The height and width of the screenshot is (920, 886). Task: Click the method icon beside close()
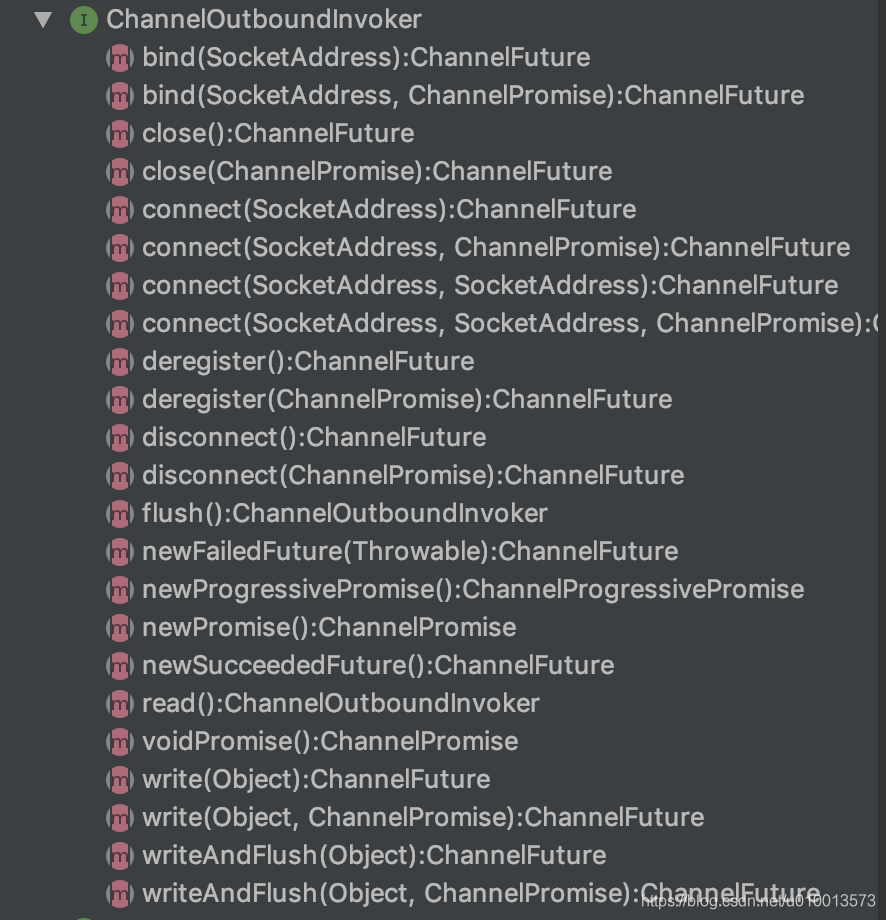[120, 133]
